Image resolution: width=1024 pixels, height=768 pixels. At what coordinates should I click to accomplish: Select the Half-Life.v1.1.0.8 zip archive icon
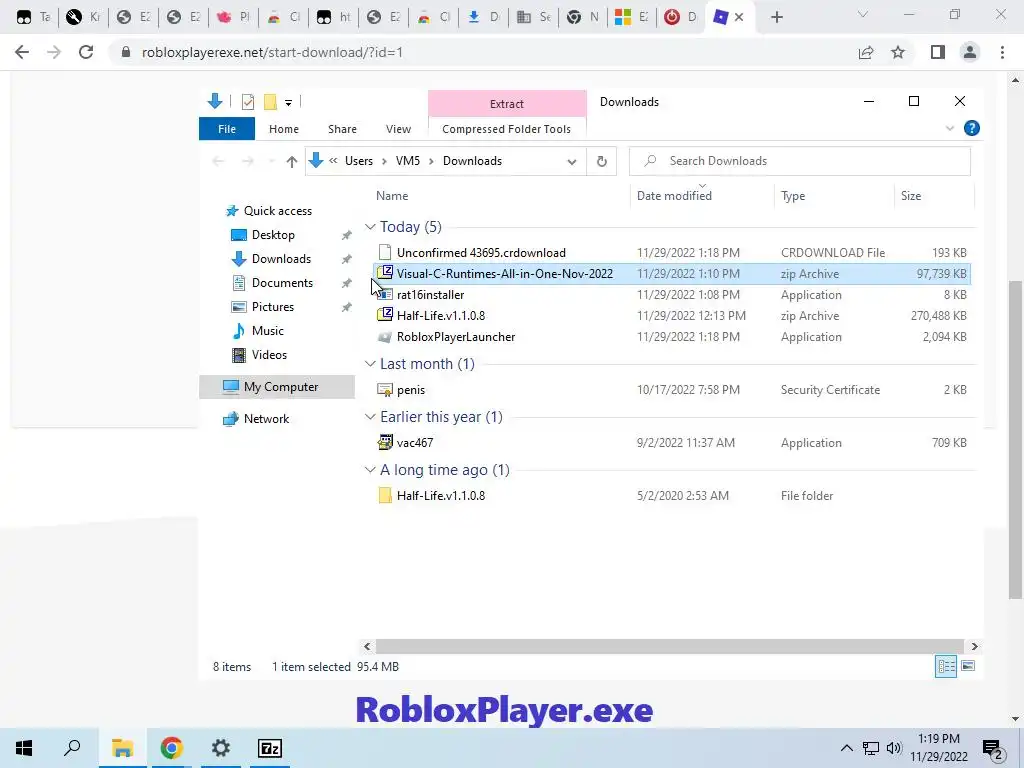[x=385, y=315]
